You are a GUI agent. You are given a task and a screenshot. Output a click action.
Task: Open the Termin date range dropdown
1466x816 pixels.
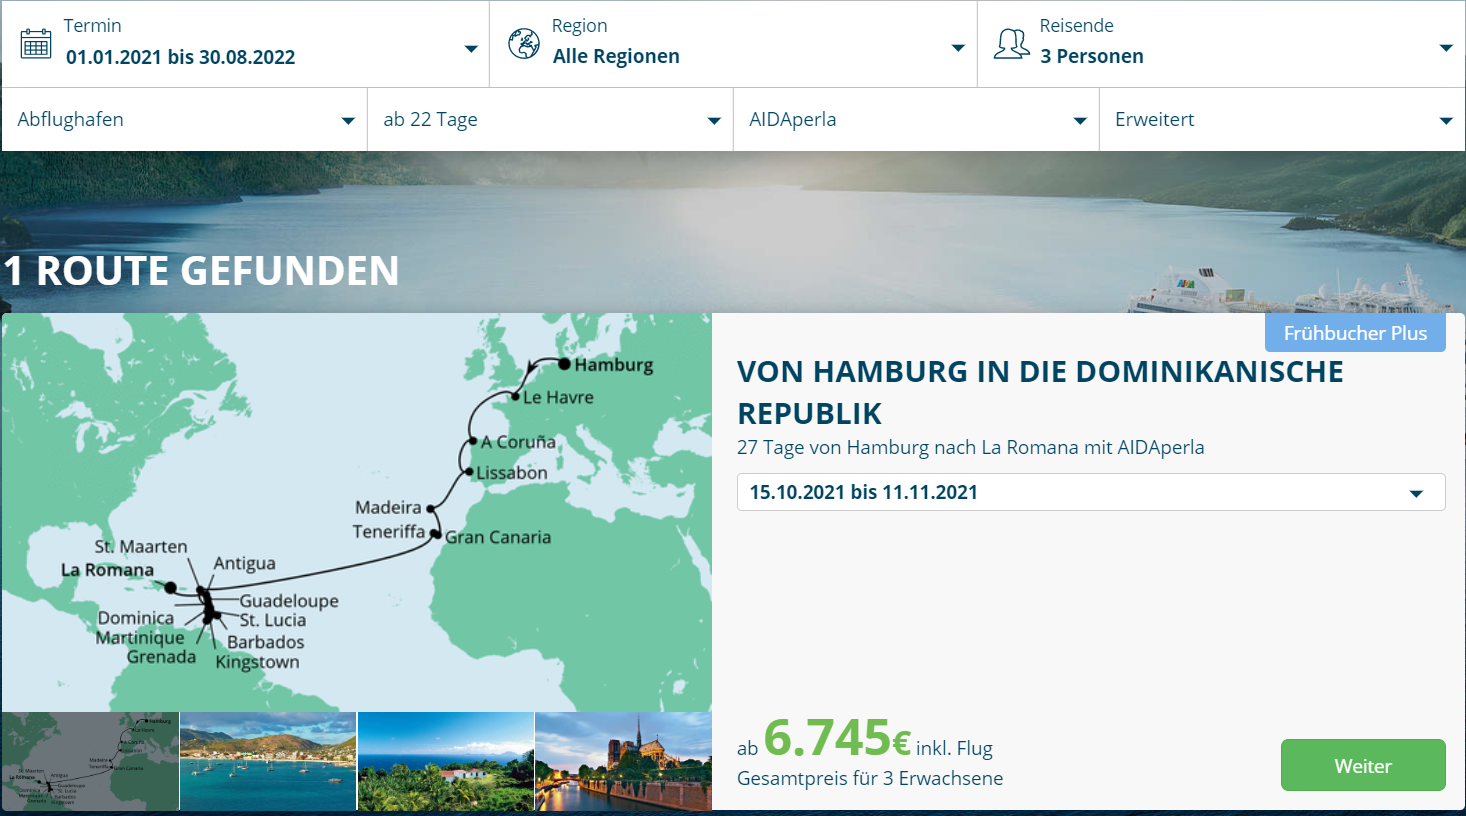(470, 49)
